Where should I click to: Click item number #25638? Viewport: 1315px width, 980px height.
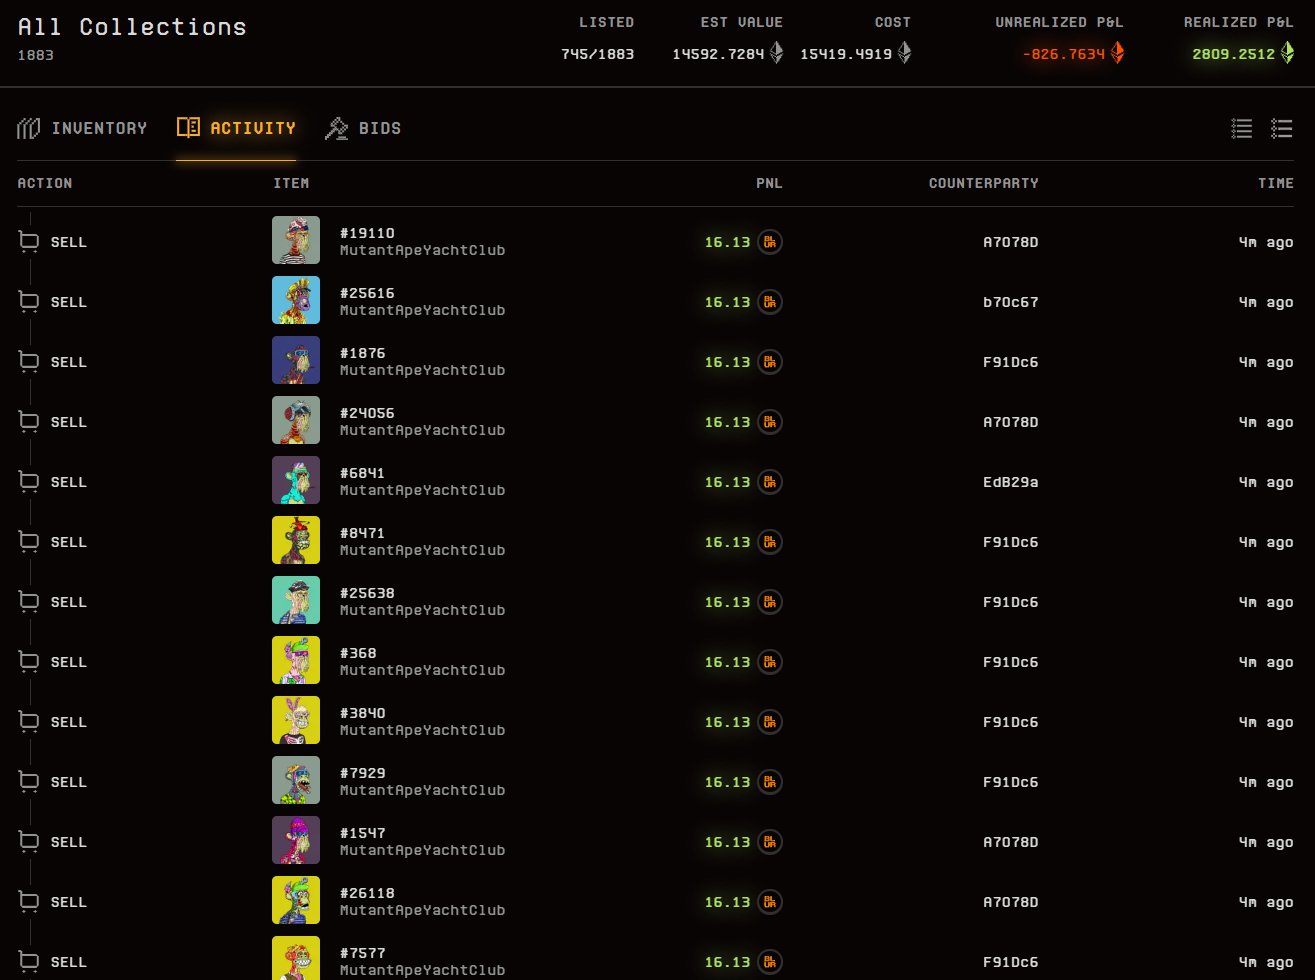[x=367, y=593]
